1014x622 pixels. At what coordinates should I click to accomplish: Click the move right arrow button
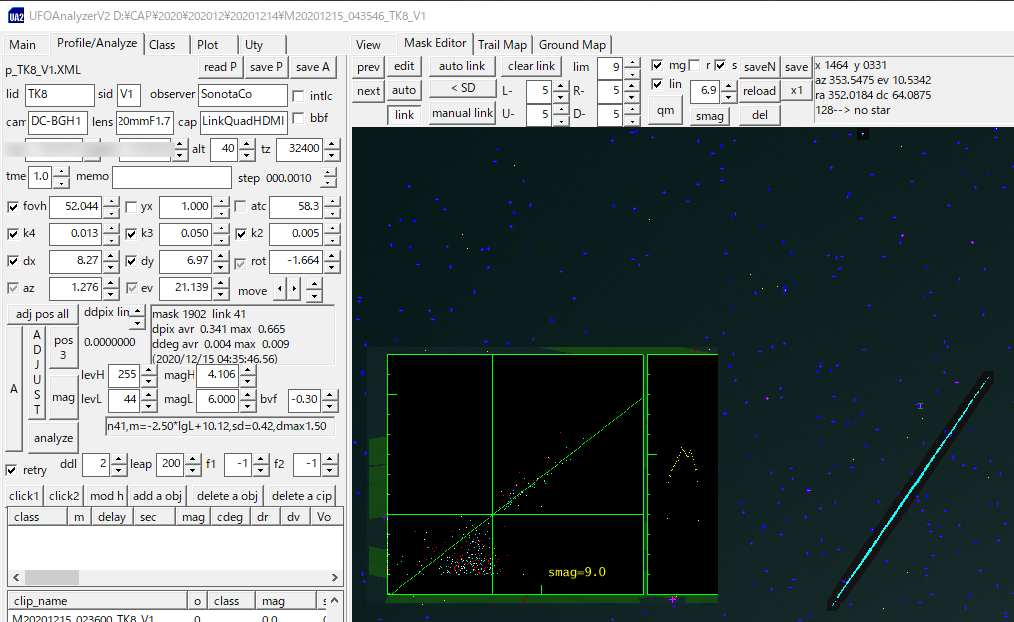pyautogui.click(x=294, y=290)
